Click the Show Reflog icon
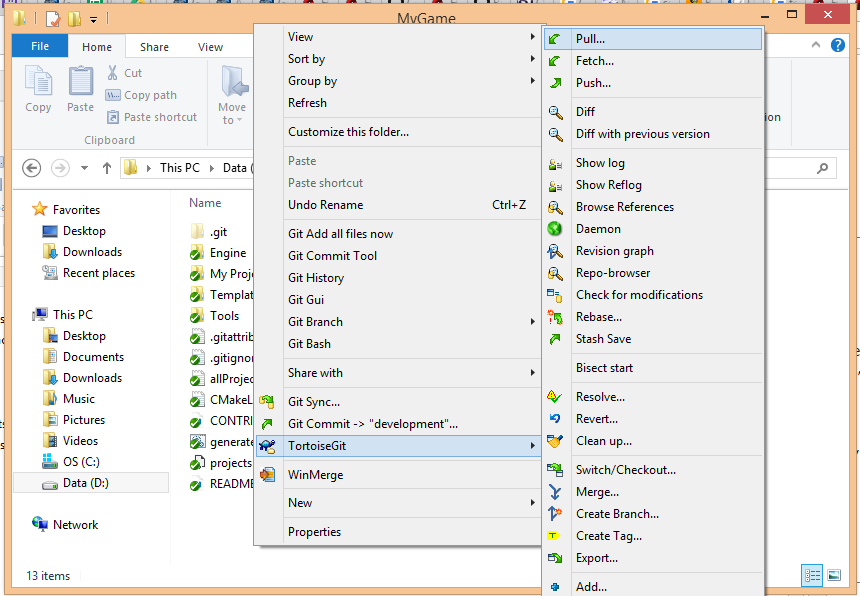The image size is (860, 596). pos(555,186)
